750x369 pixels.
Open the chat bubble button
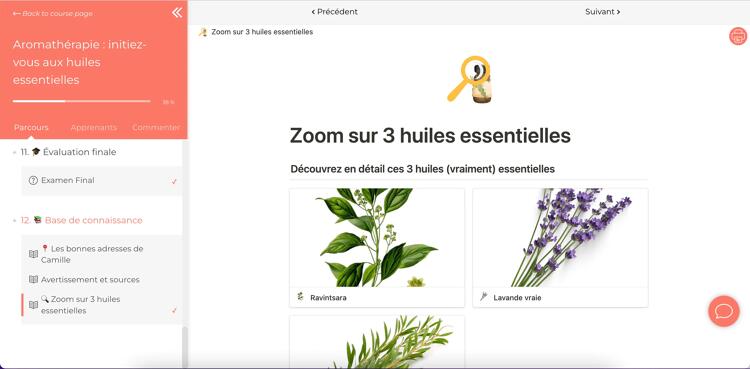(724, 311)
